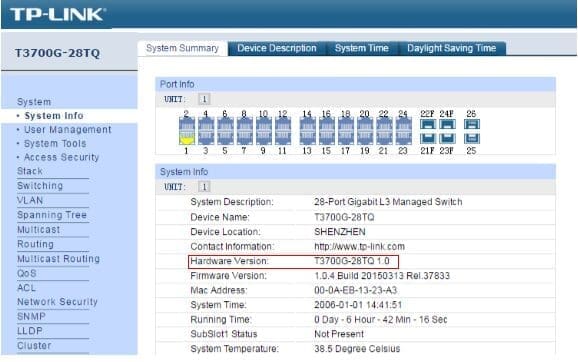Click the TP-LINK logo
Viewport: 578px width, 362px height.
(58, 14)
